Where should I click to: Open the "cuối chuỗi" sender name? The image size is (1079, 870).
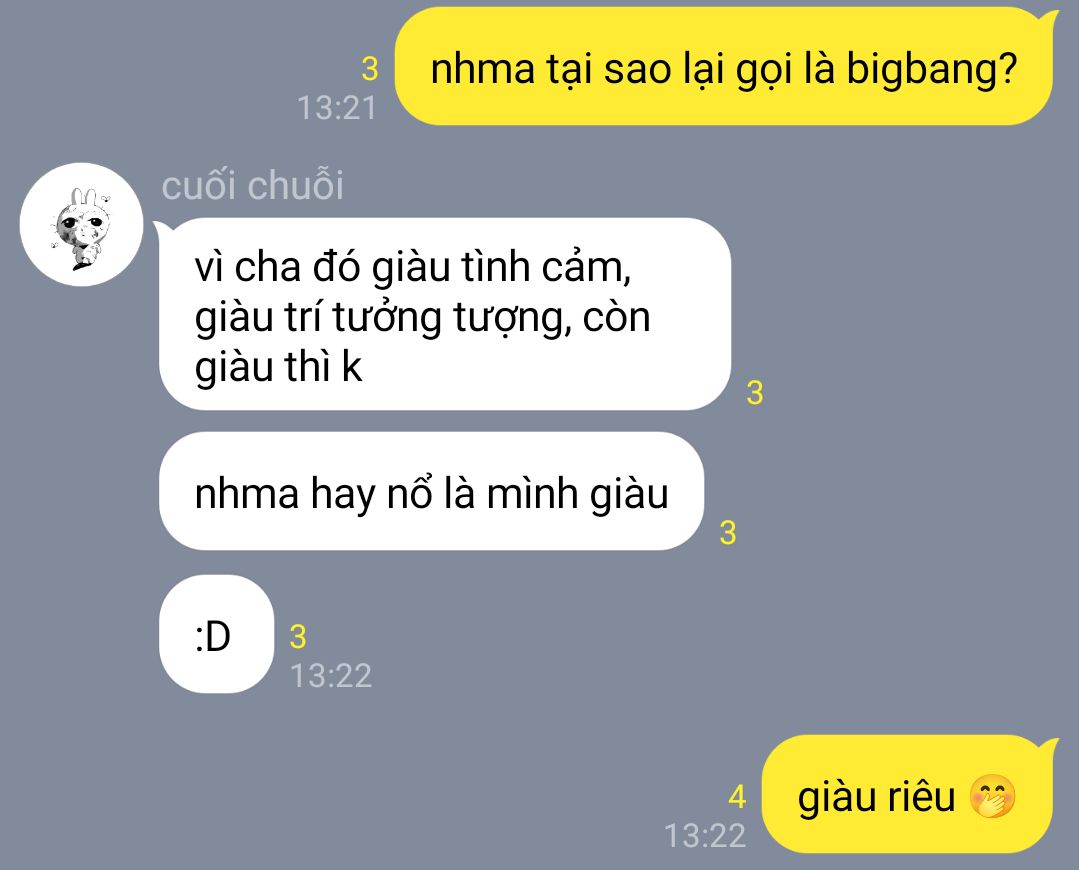pyautogui.click(x=253, y=186)
